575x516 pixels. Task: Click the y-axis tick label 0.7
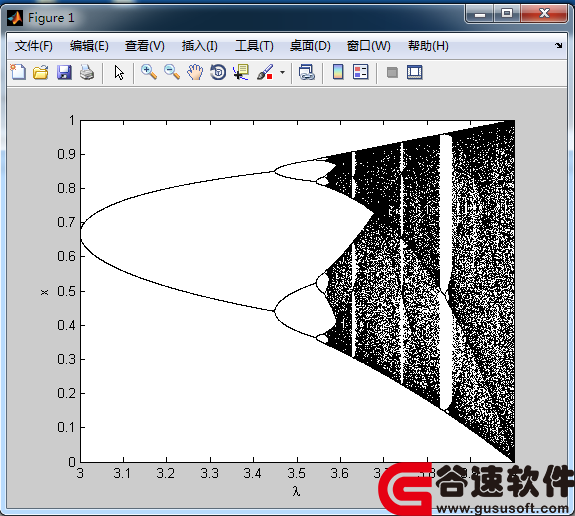tap(66, 223)
